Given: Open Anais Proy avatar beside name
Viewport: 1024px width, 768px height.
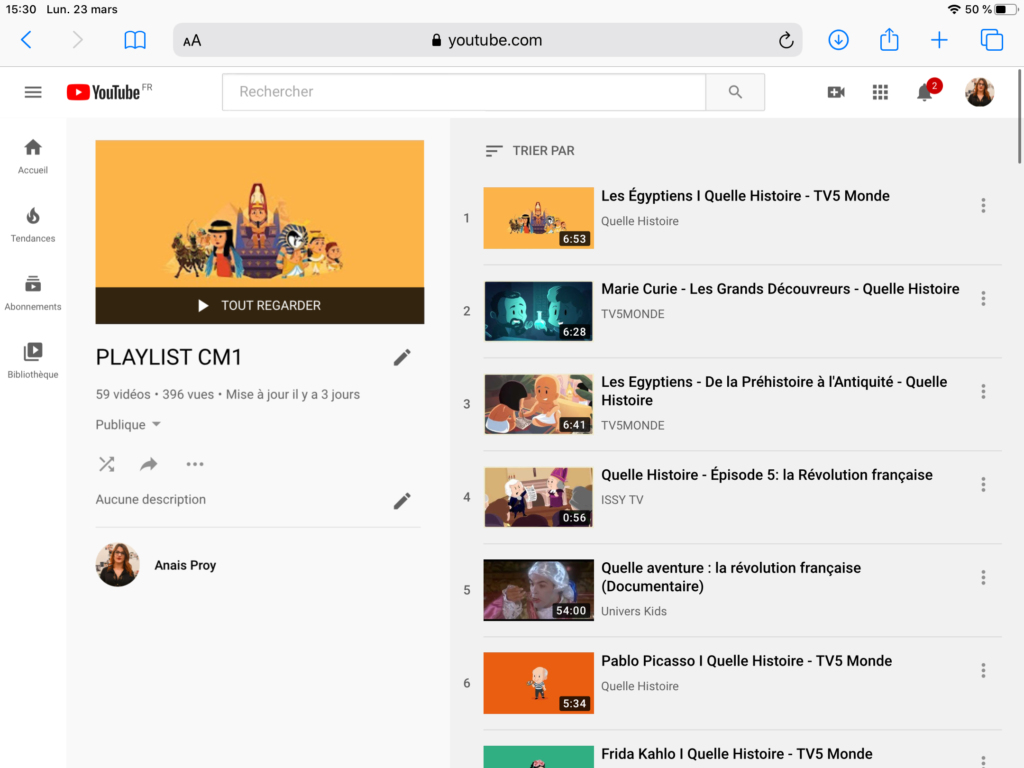Looking at the screenshot, I should point(118,565).
